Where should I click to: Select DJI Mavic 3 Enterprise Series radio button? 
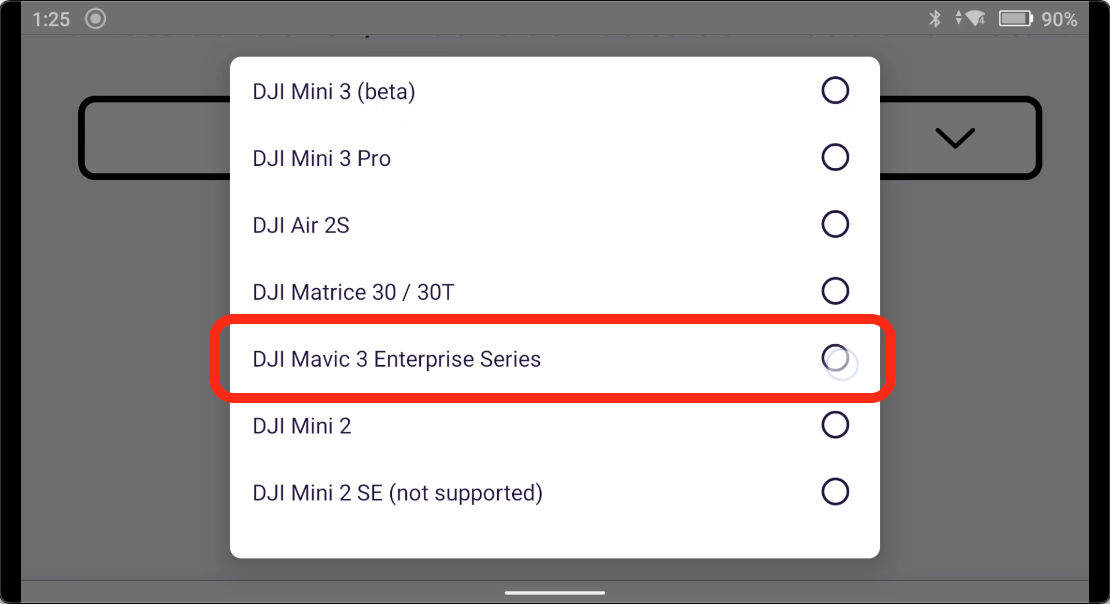[x=835, y=357]
